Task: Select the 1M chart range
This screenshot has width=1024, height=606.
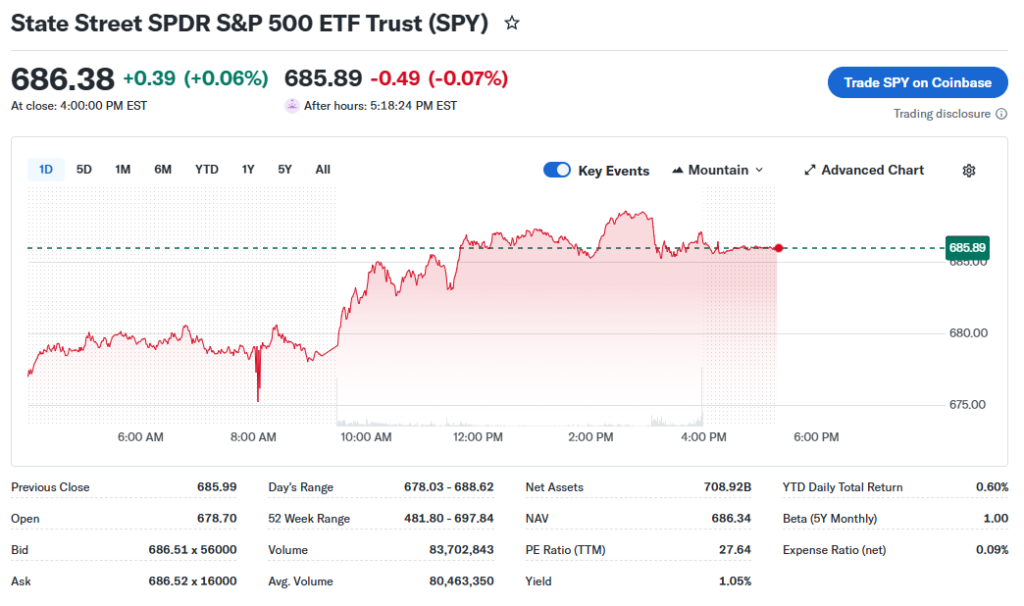Action: (x=123, y=169)
